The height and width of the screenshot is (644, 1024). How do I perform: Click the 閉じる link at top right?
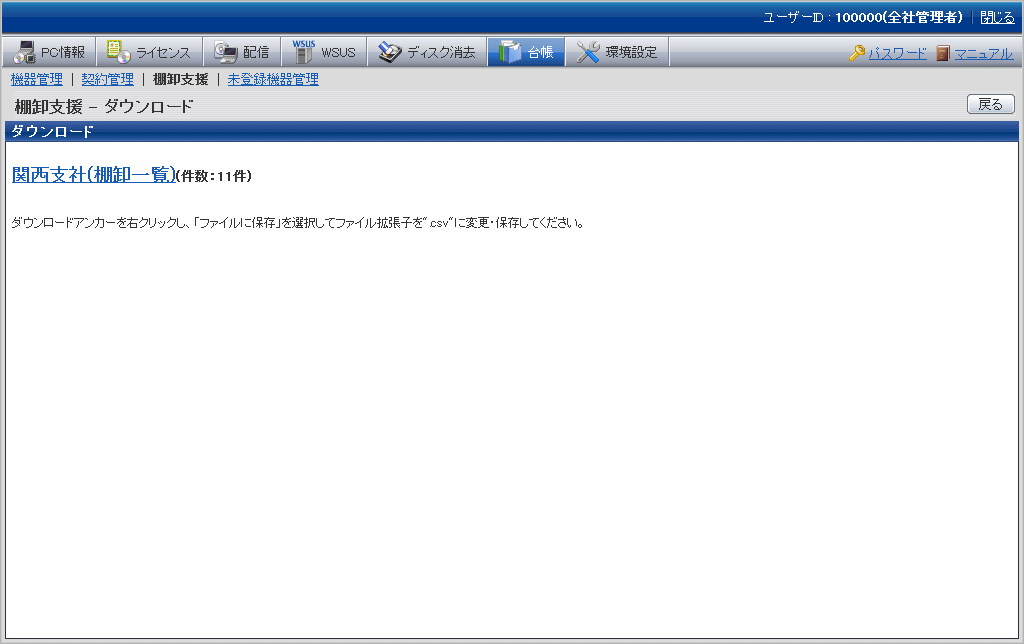click(x=997, y=18)
